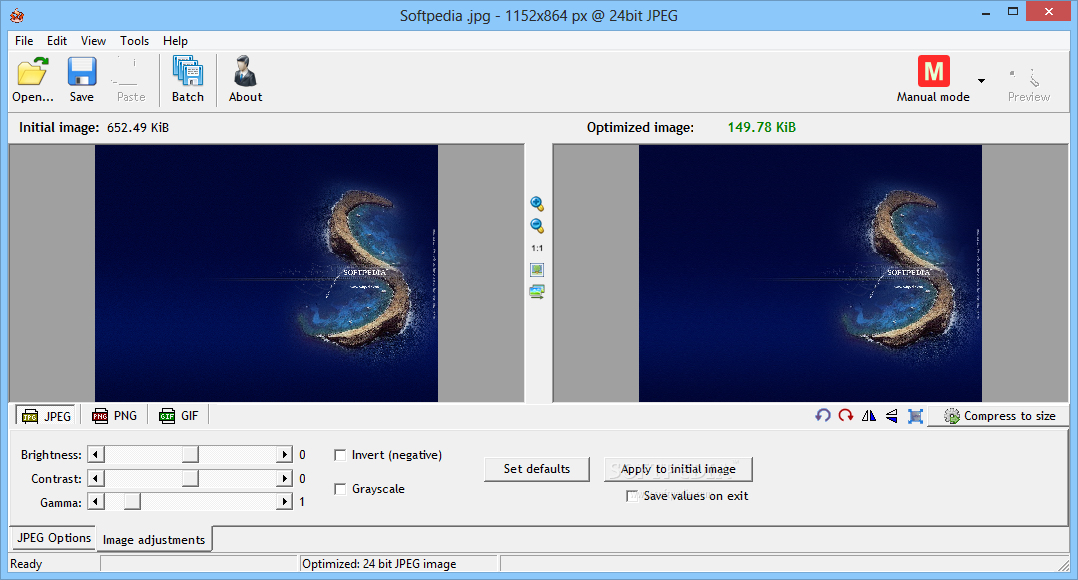Click the optimized size 149.78 KiB value

[x=761, y=127]
